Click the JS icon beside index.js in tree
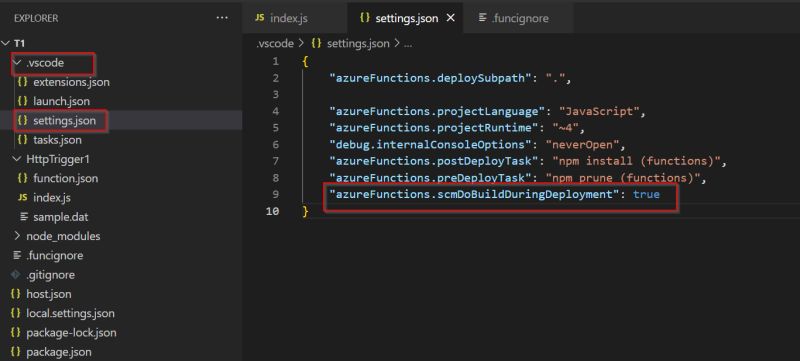 (x=22, y=197)
